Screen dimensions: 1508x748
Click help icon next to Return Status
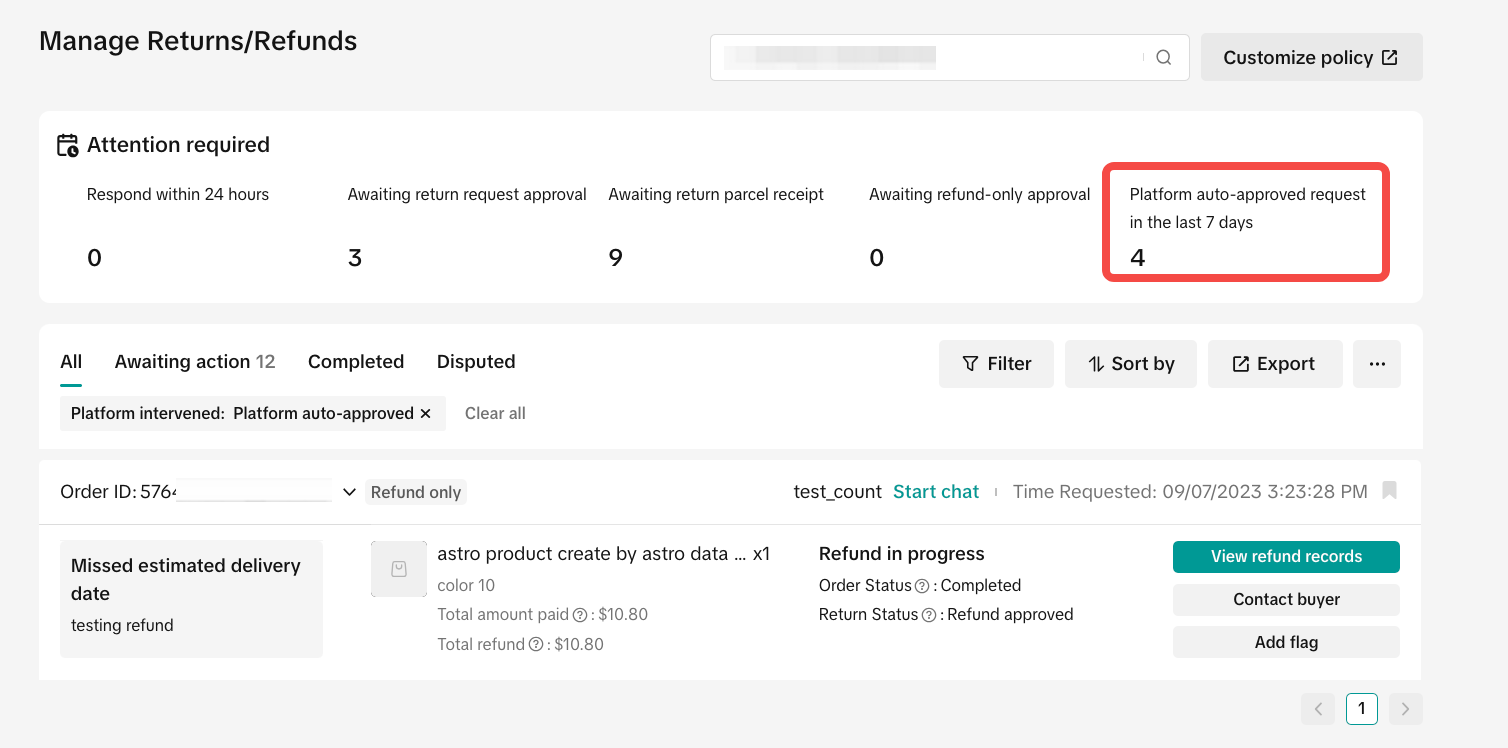coord(929,615)
